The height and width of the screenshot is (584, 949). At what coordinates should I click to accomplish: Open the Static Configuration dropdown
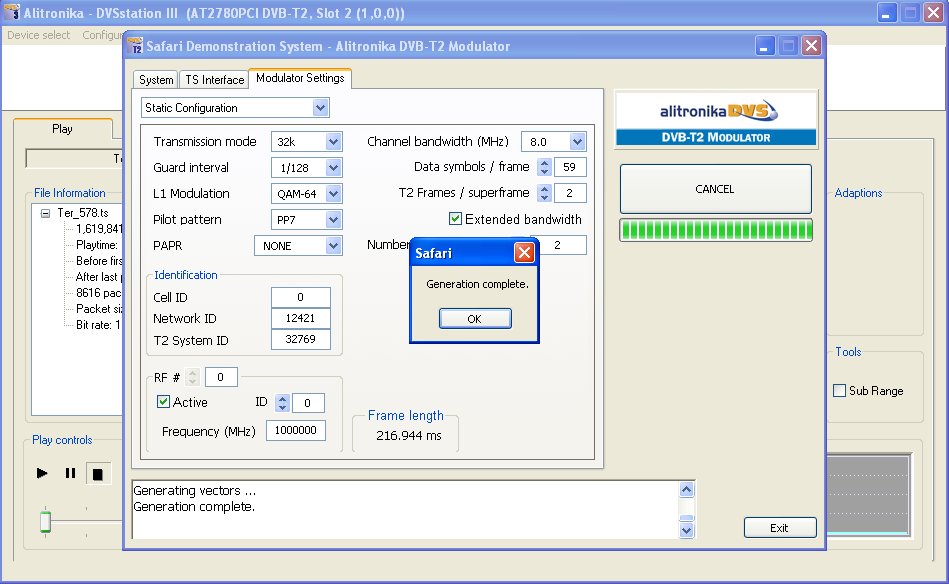(x=320, y=108)
